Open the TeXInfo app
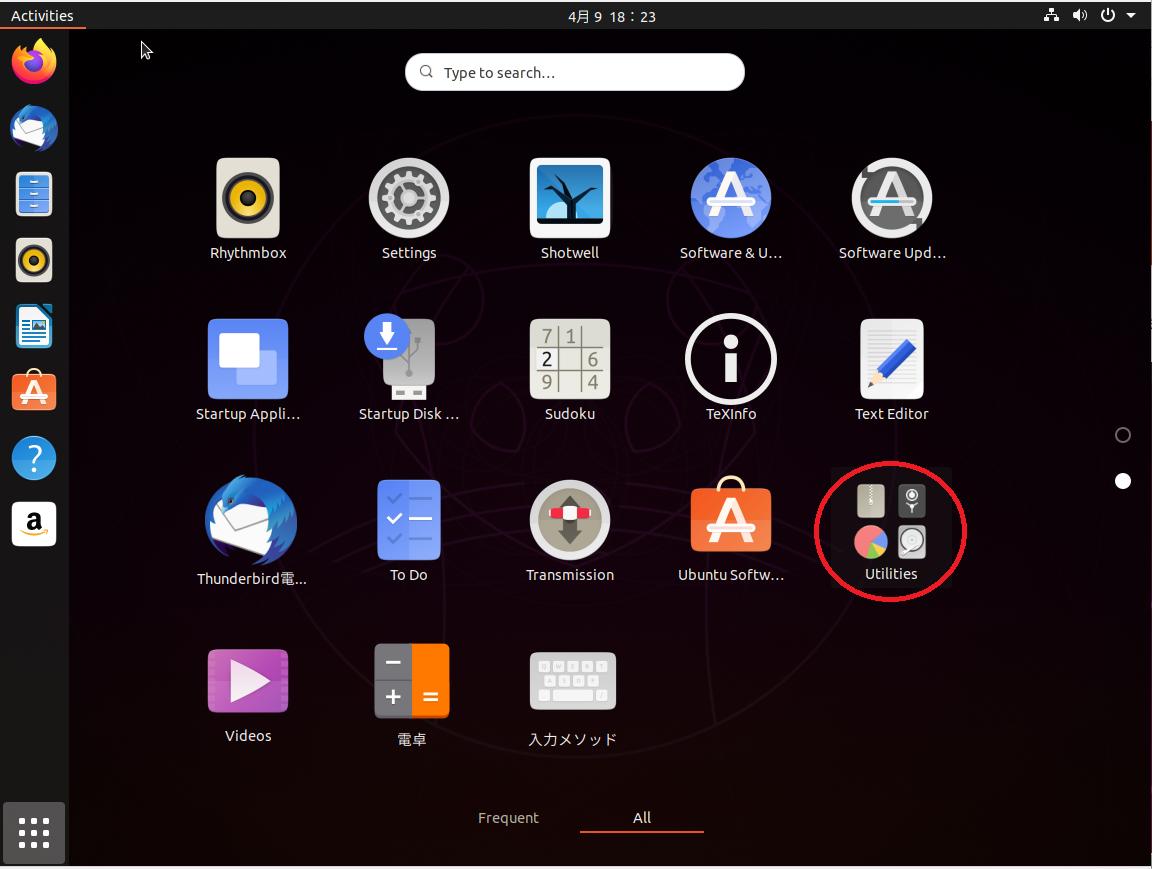 730,369
